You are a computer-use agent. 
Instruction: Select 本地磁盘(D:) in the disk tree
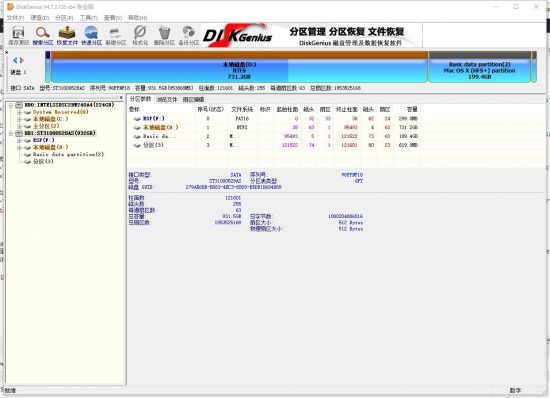point(51,147)
